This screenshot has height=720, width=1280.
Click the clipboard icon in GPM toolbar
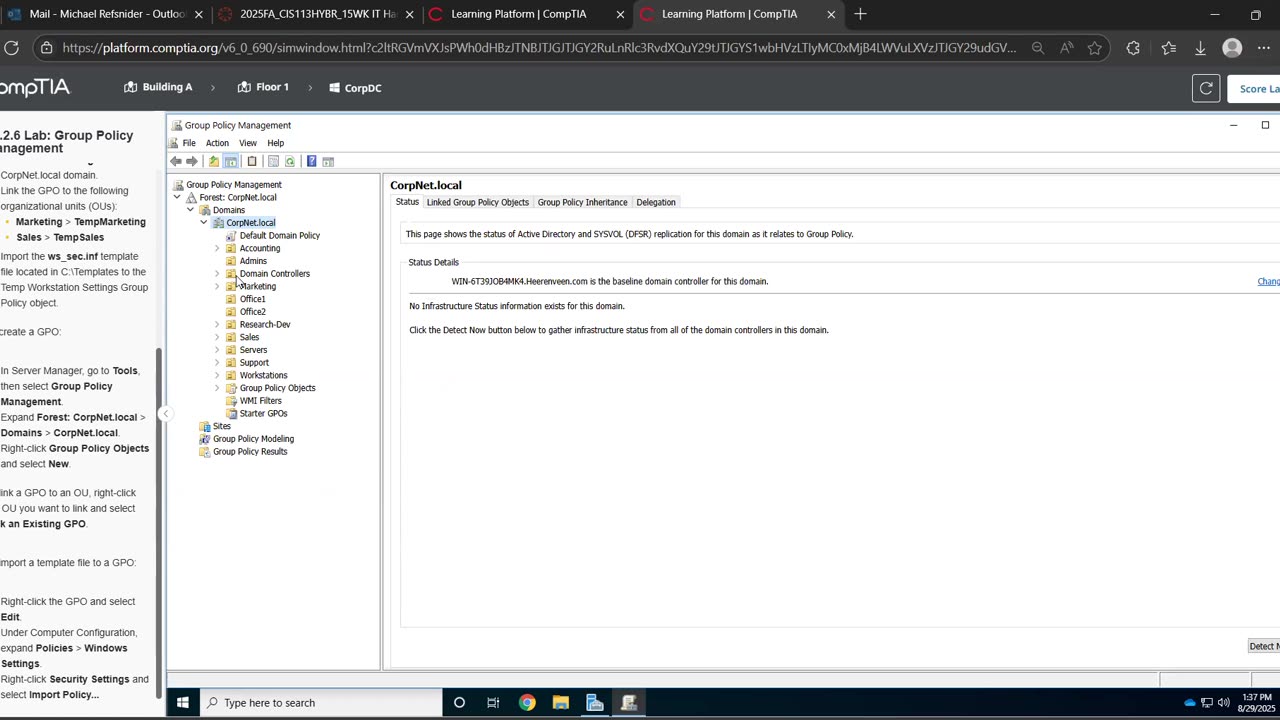(x=252, y=161)
